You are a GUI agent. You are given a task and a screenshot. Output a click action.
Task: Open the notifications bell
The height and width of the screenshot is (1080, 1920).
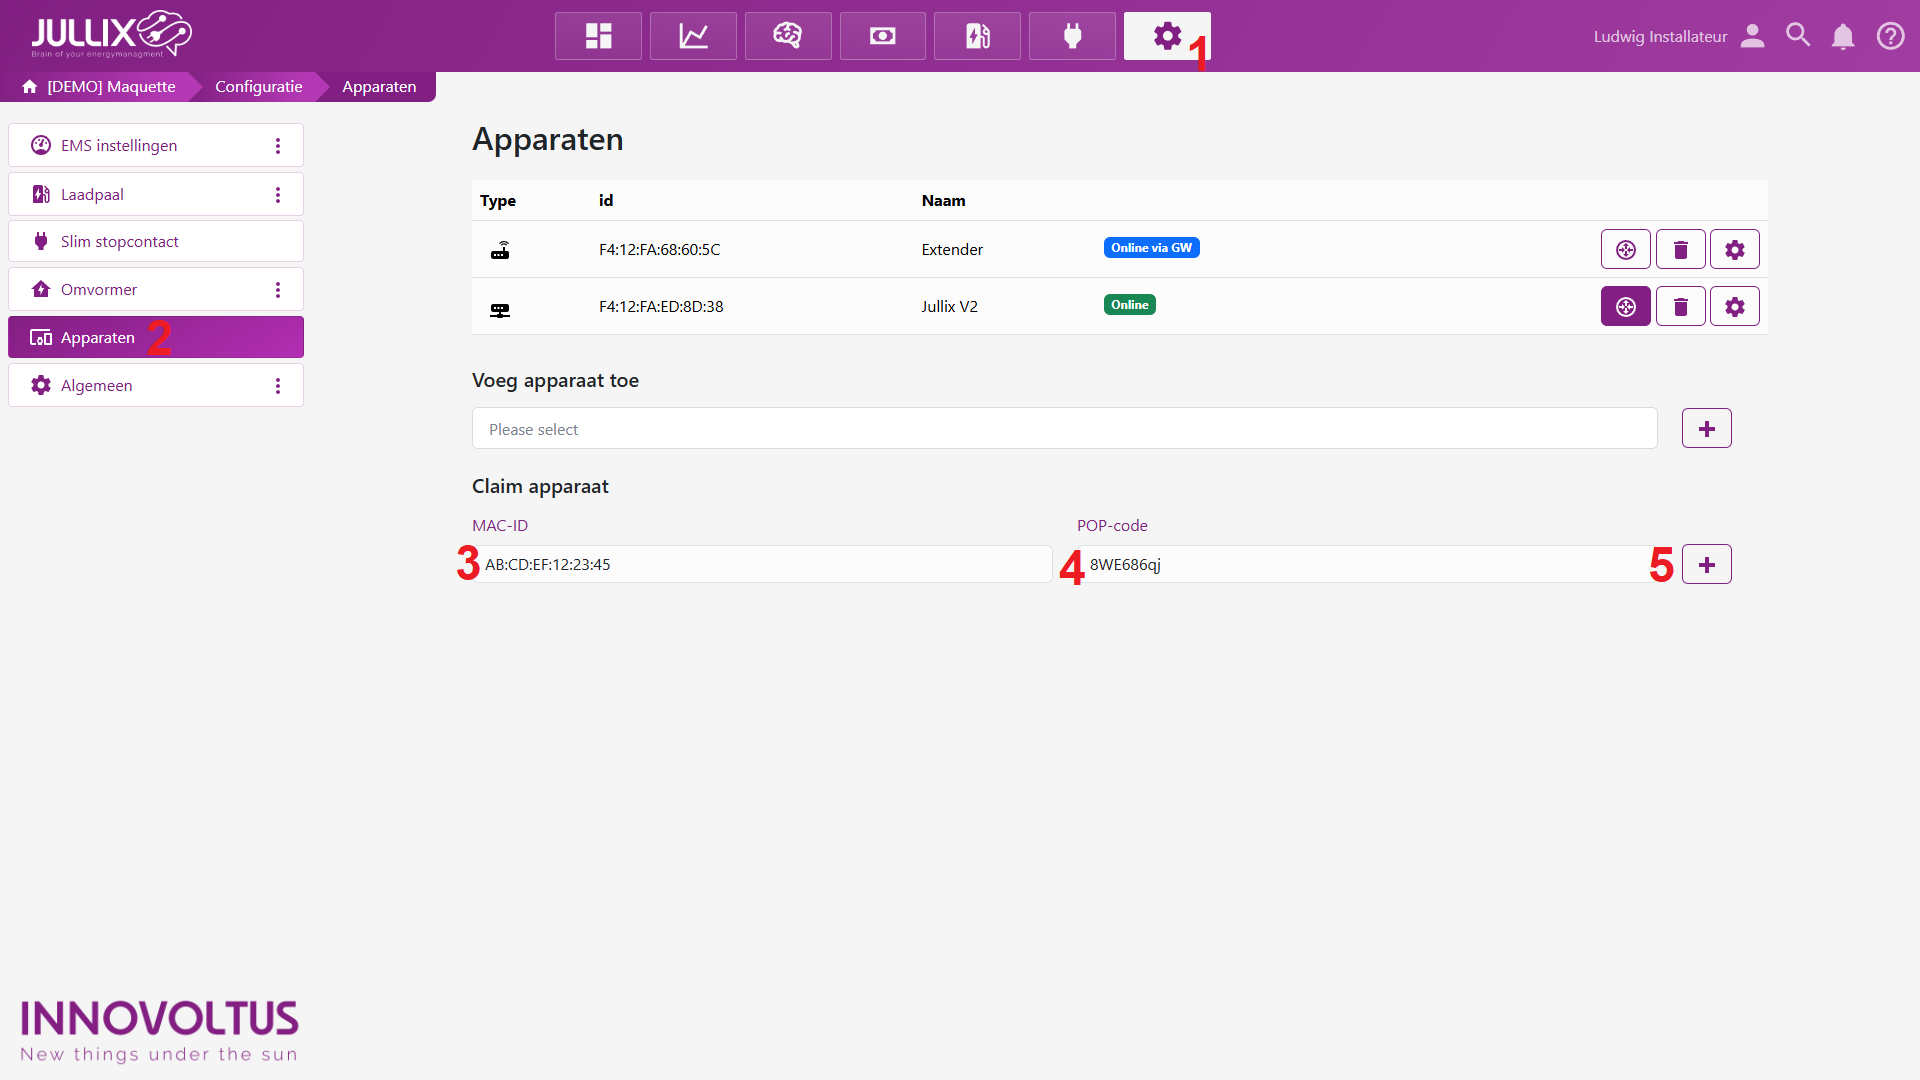1842,36
